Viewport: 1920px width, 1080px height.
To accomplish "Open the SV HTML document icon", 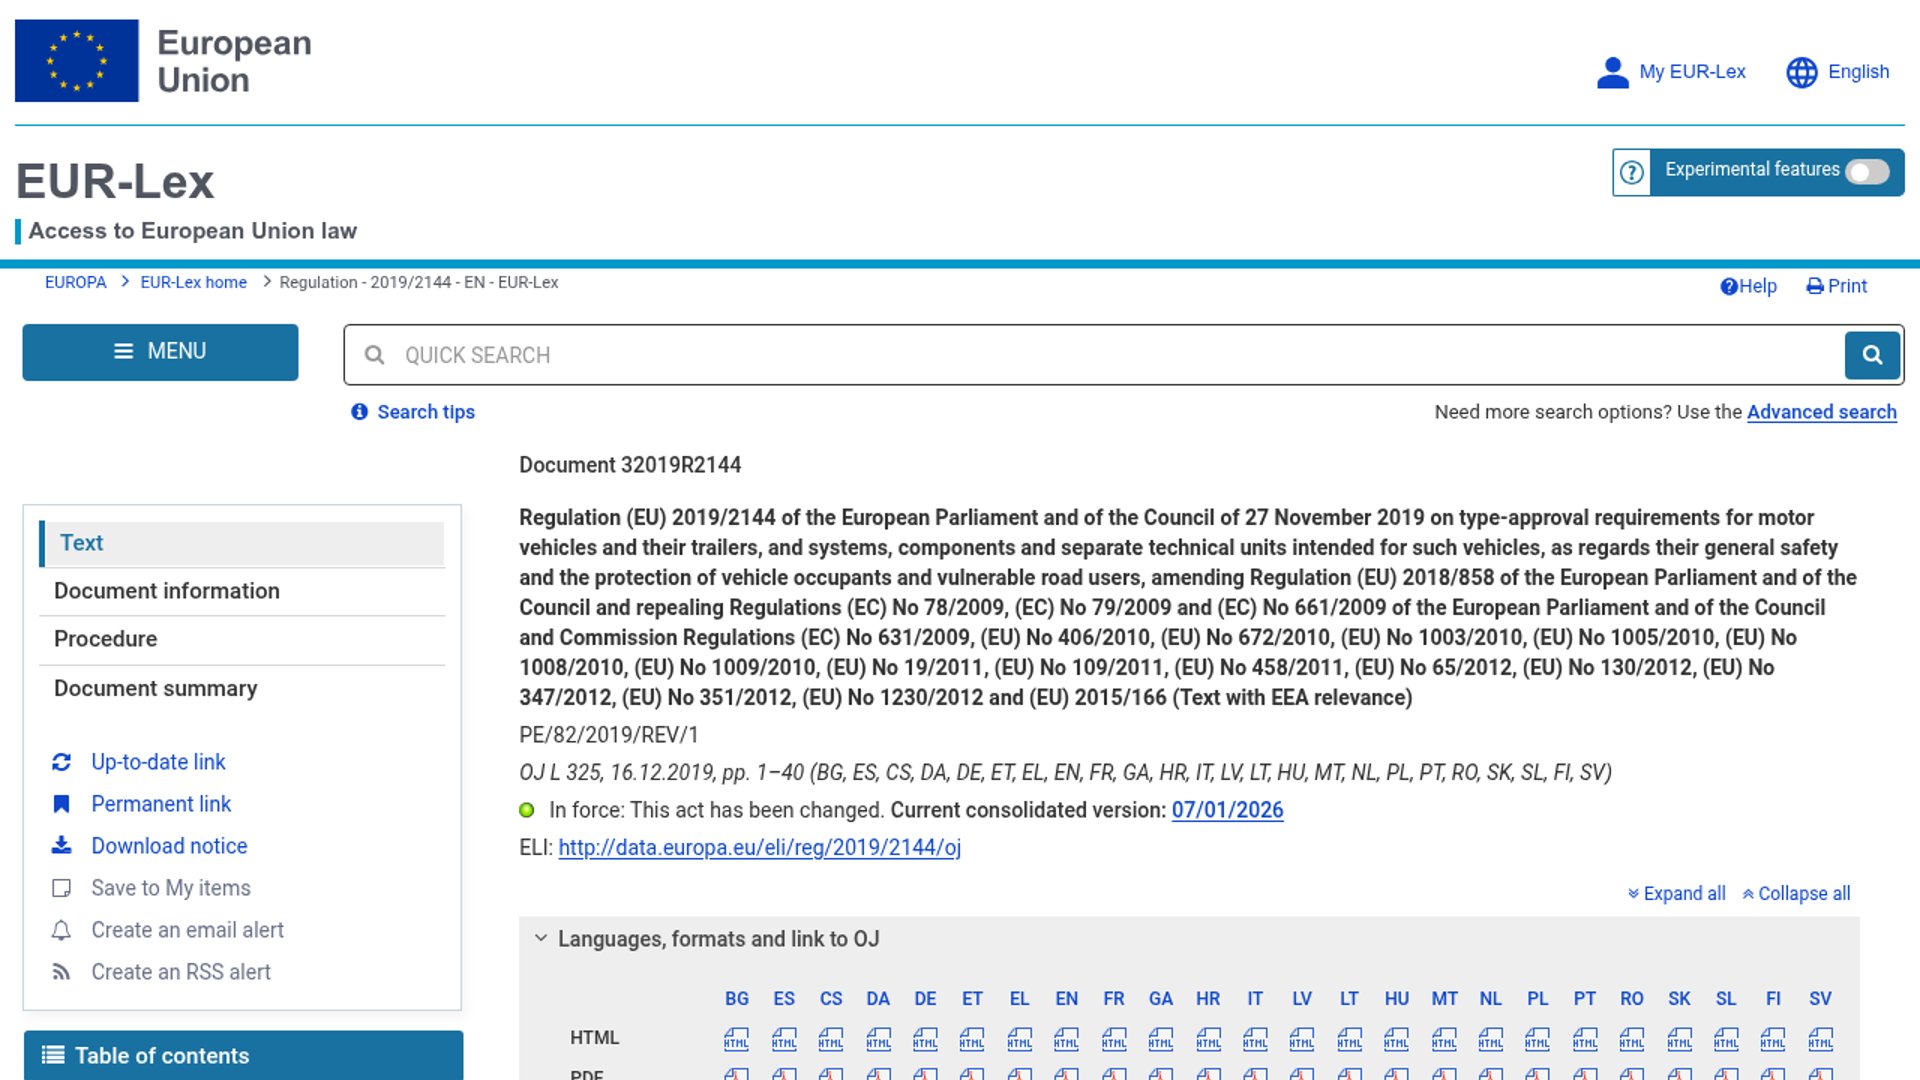I will (x=1820, y=1039).
